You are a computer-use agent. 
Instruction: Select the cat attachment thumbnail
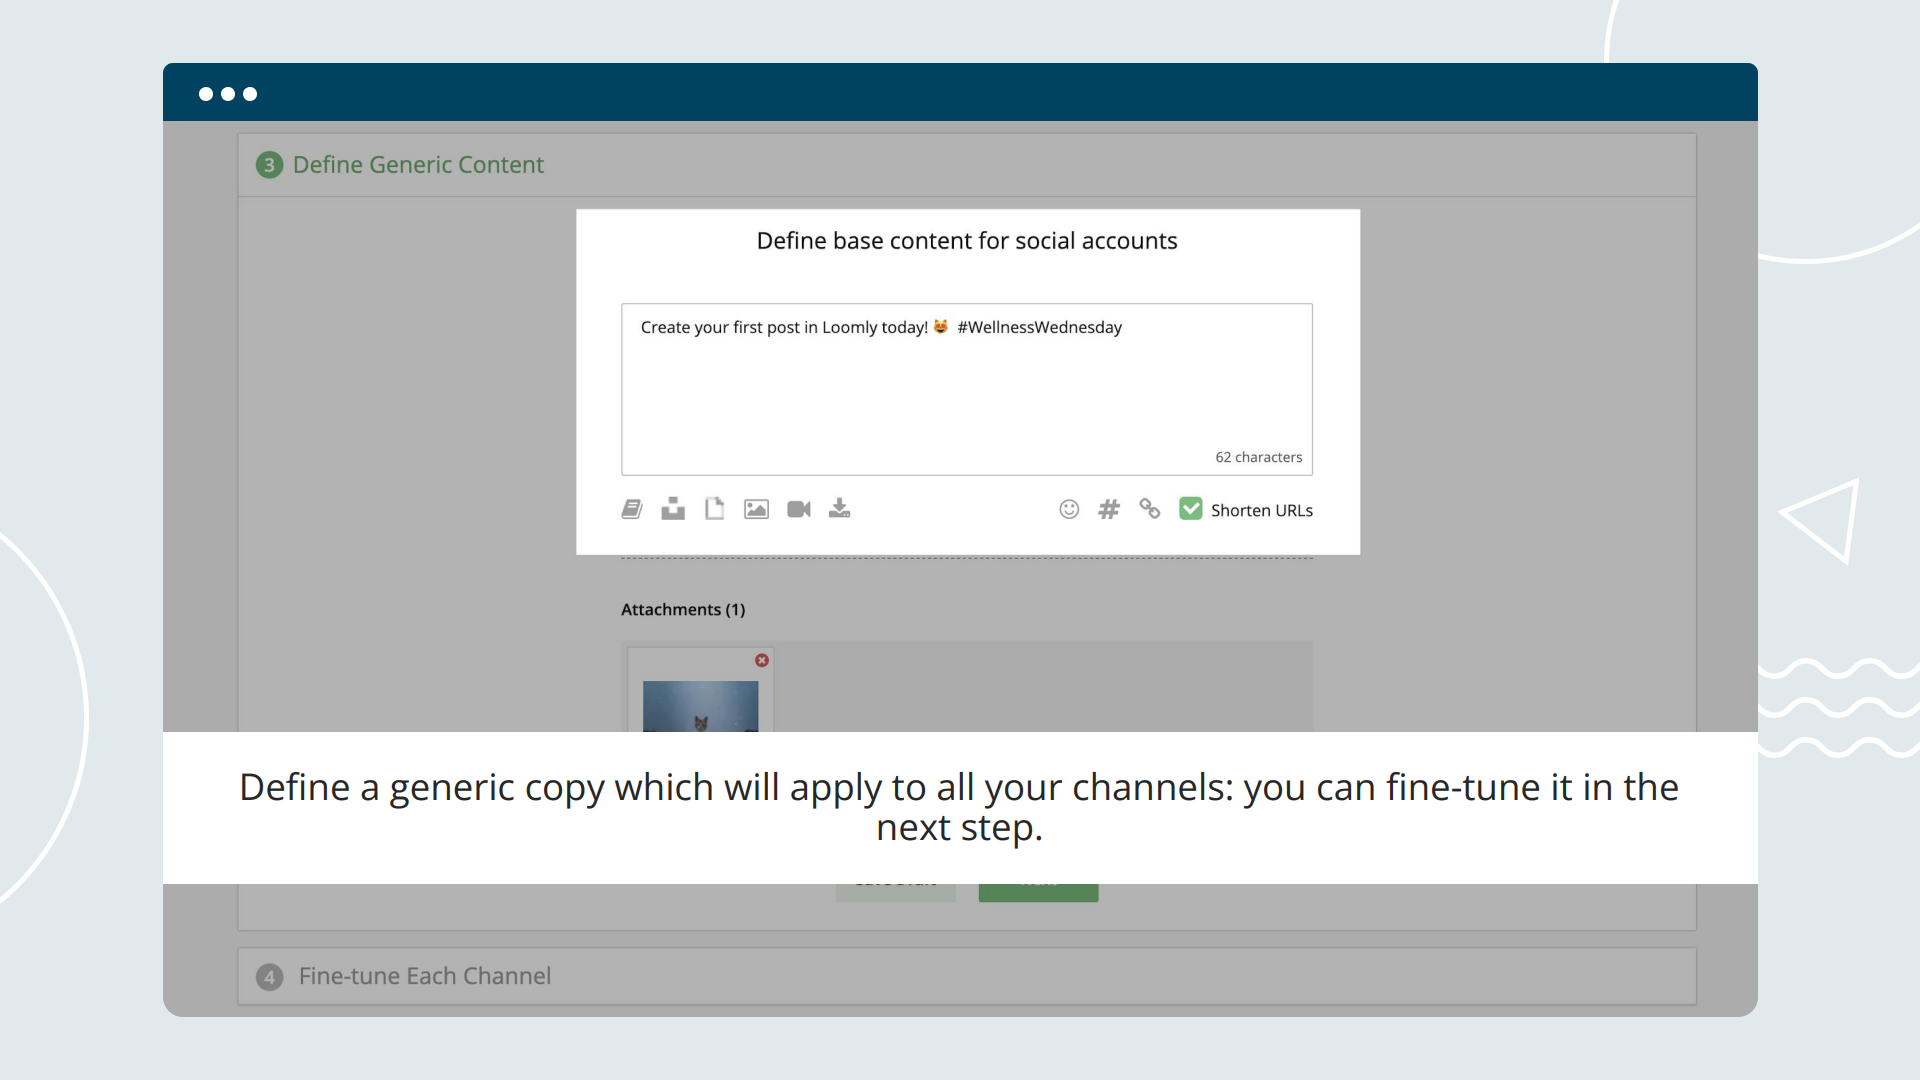(x=701, y=706)
